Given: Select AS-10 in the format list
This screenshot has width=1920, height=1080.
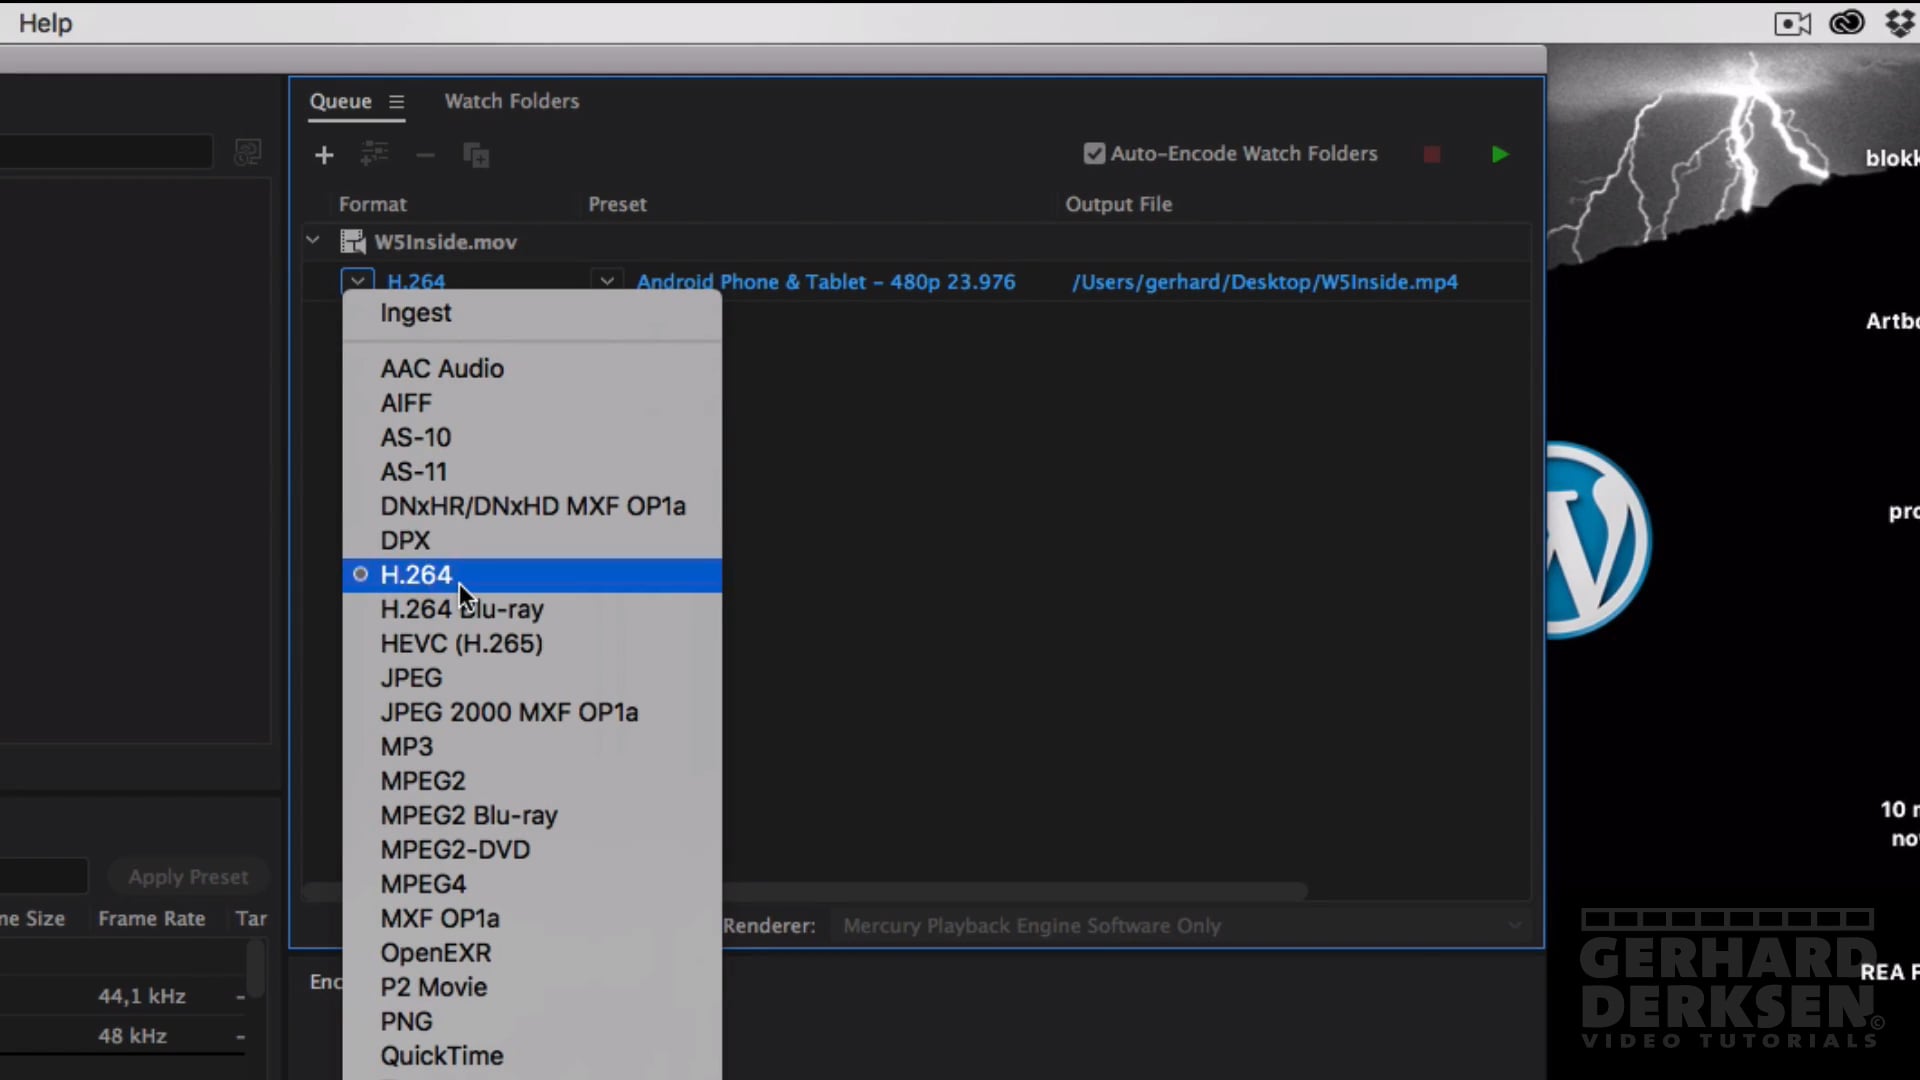Looking at the screenshot, I should (532, 437).
